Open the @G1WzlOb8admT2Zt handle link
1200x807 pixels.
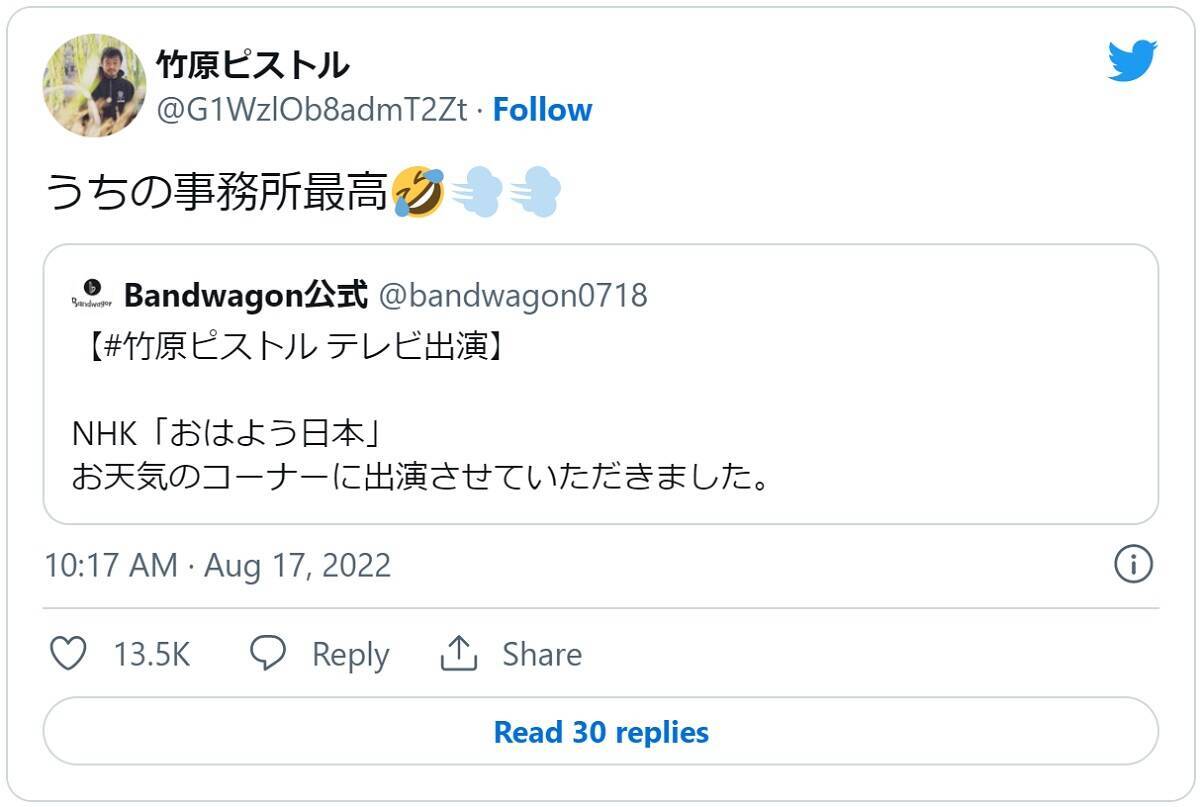312,110
